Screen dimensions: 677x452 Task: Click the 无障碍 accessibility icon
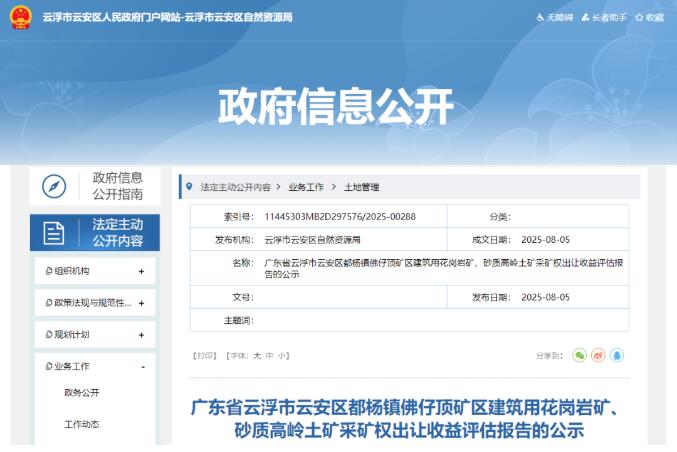[541, 18]
